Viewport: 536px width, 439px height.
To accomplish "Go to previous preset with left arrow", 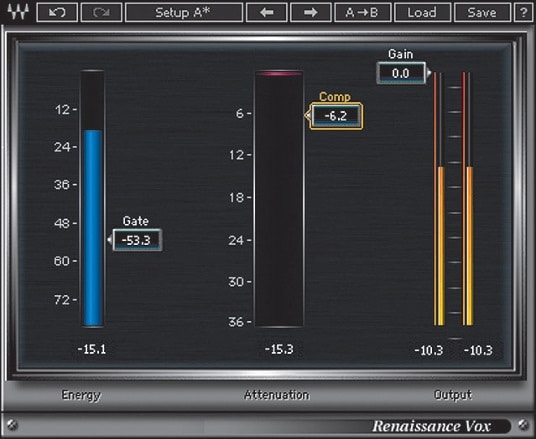I will click(x=267, y=13).
